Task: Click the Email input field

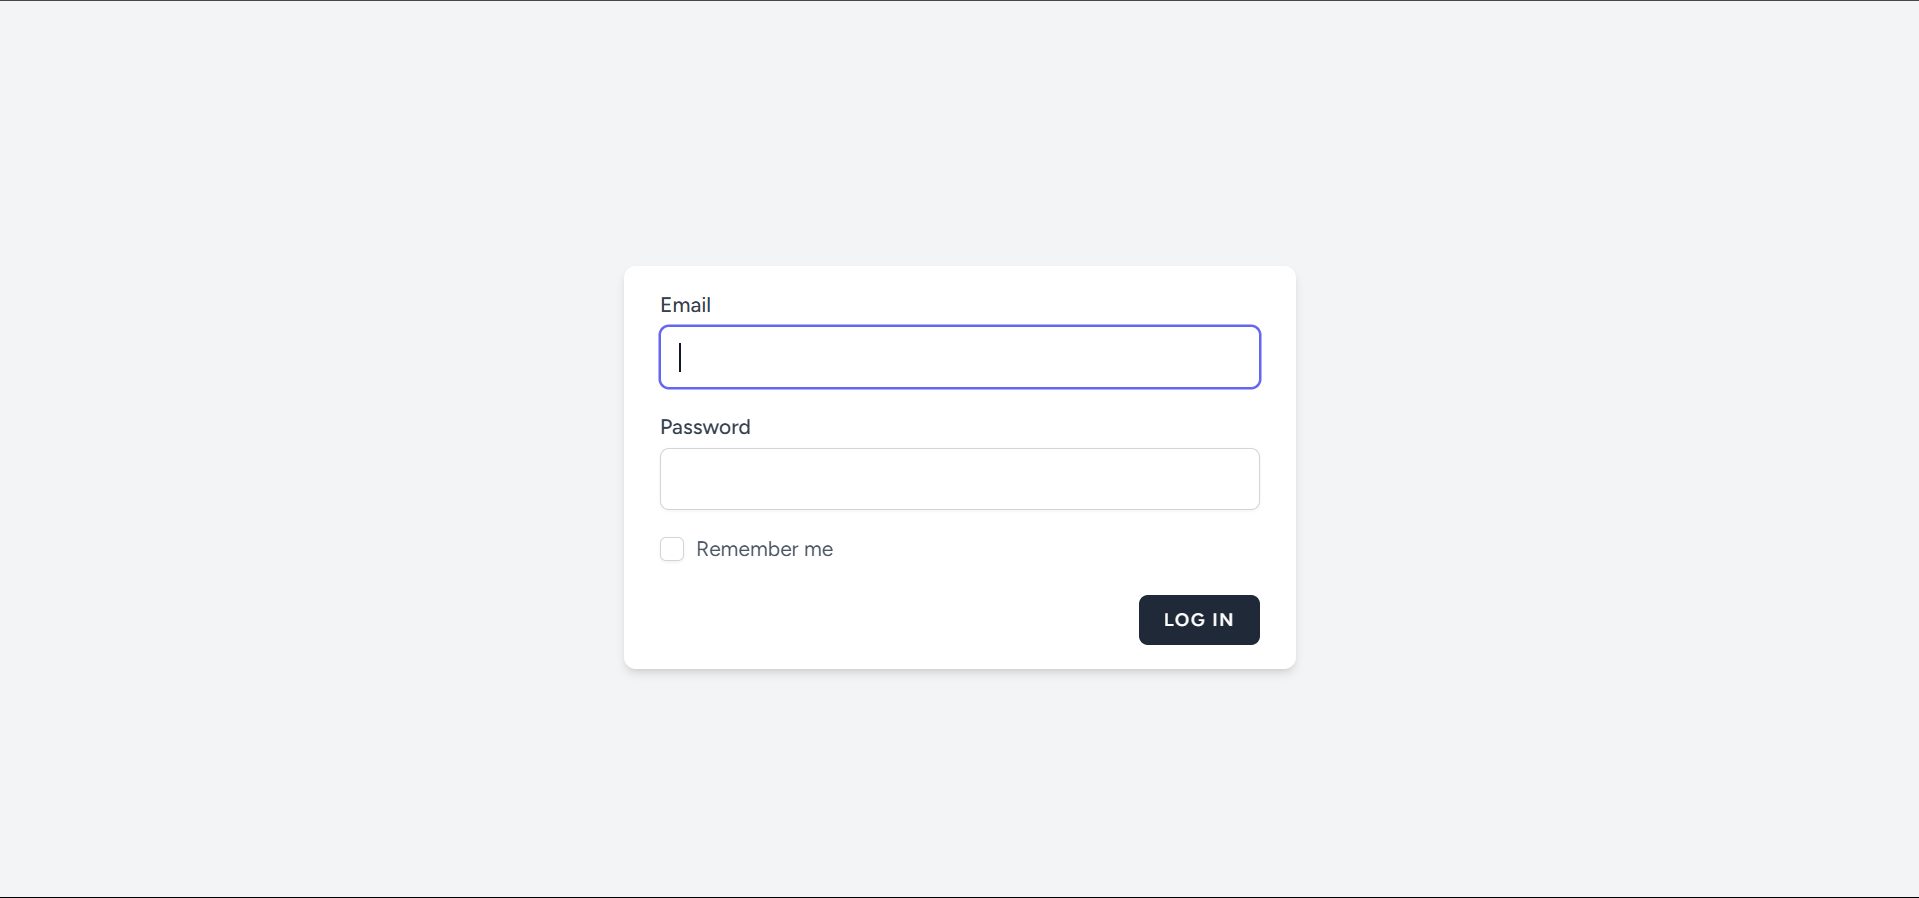Action: point(959,357)
